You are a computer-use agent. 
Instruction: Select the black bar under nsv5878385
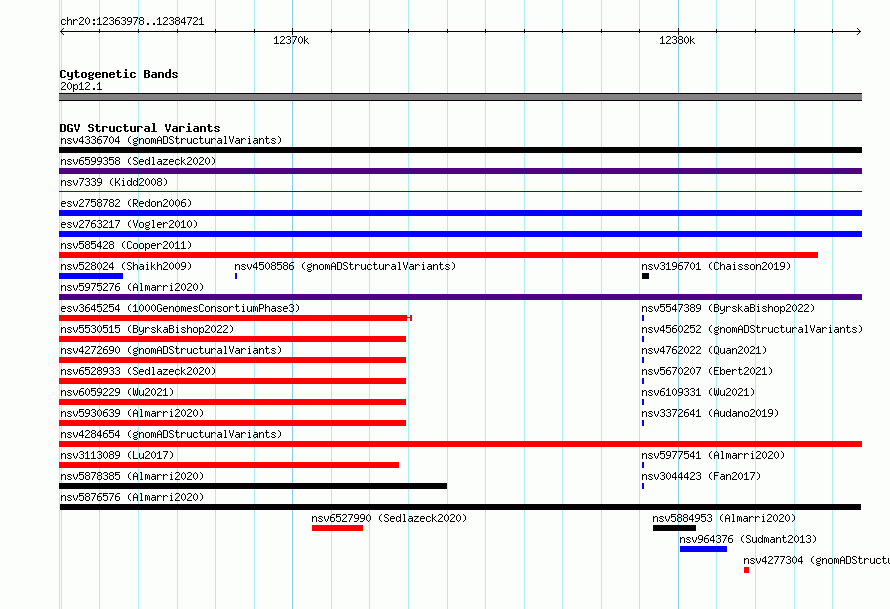253,486
